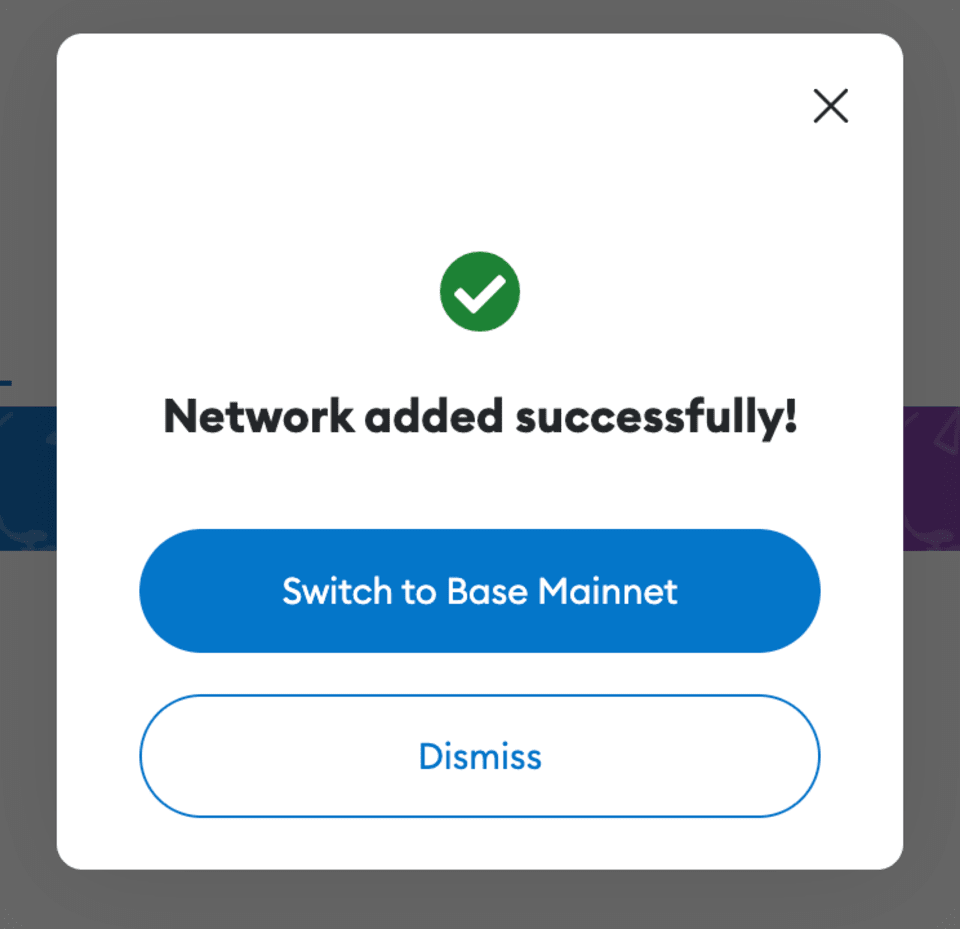The image size is (960, 929).
Task: Click the word 'successfully!' in the heading
Action: click(x=656, y=416)
